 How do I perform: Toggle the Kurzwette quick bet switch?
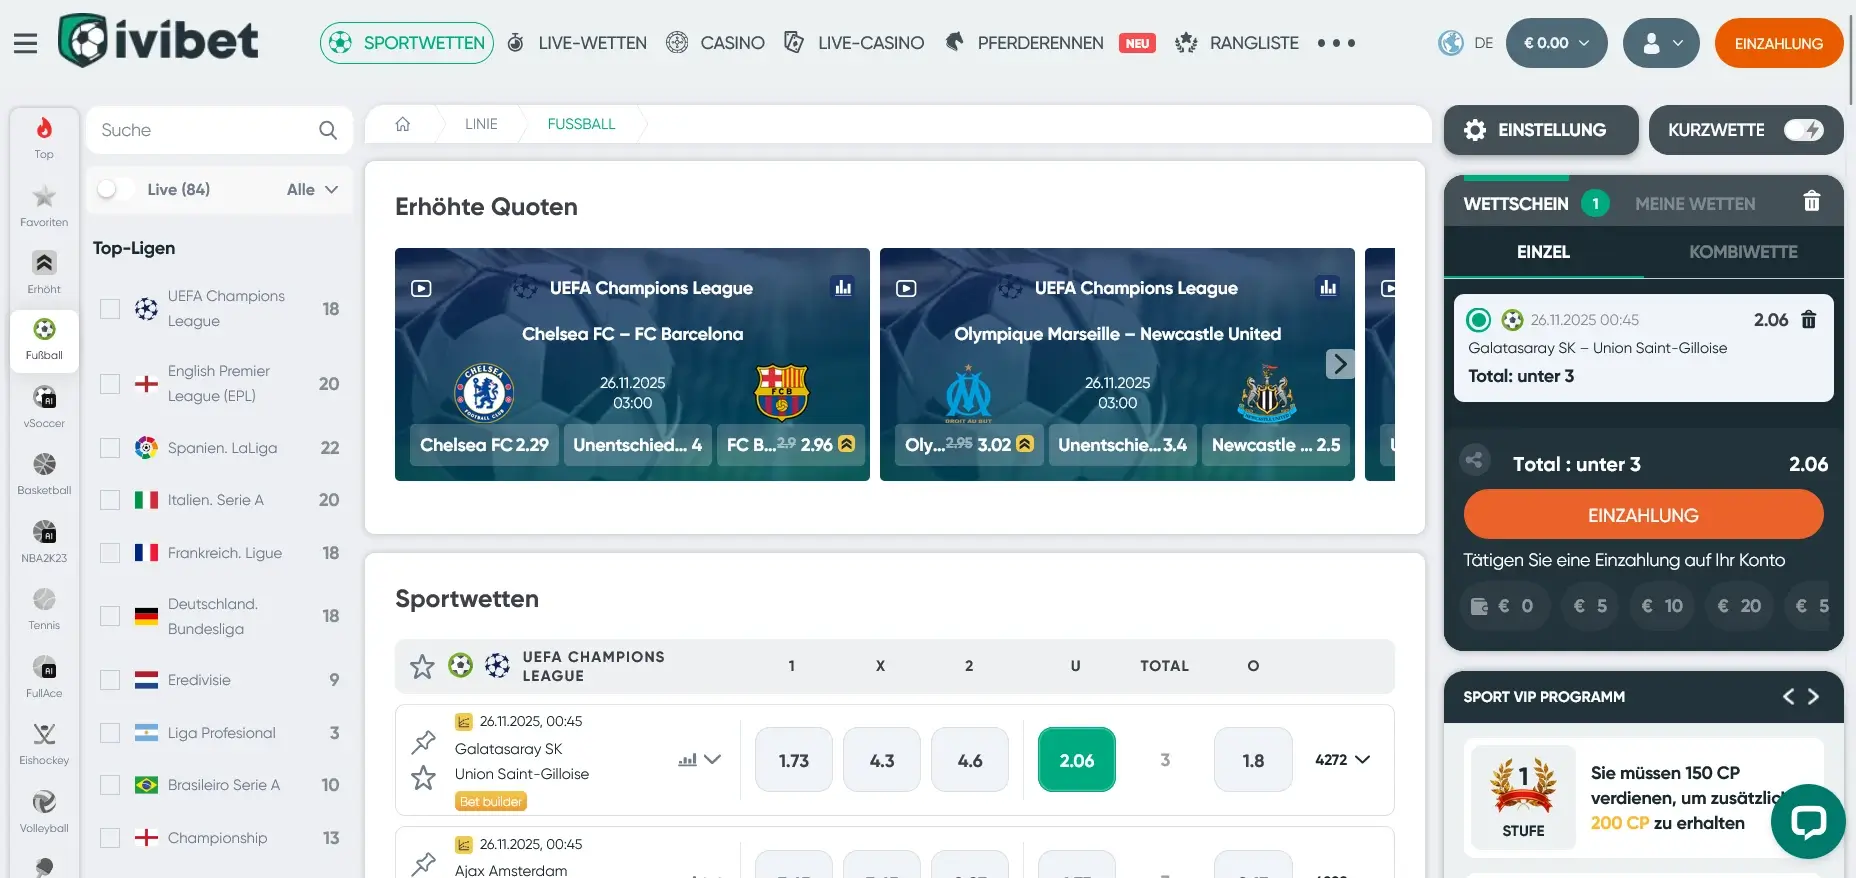[x=1804, y=130]
